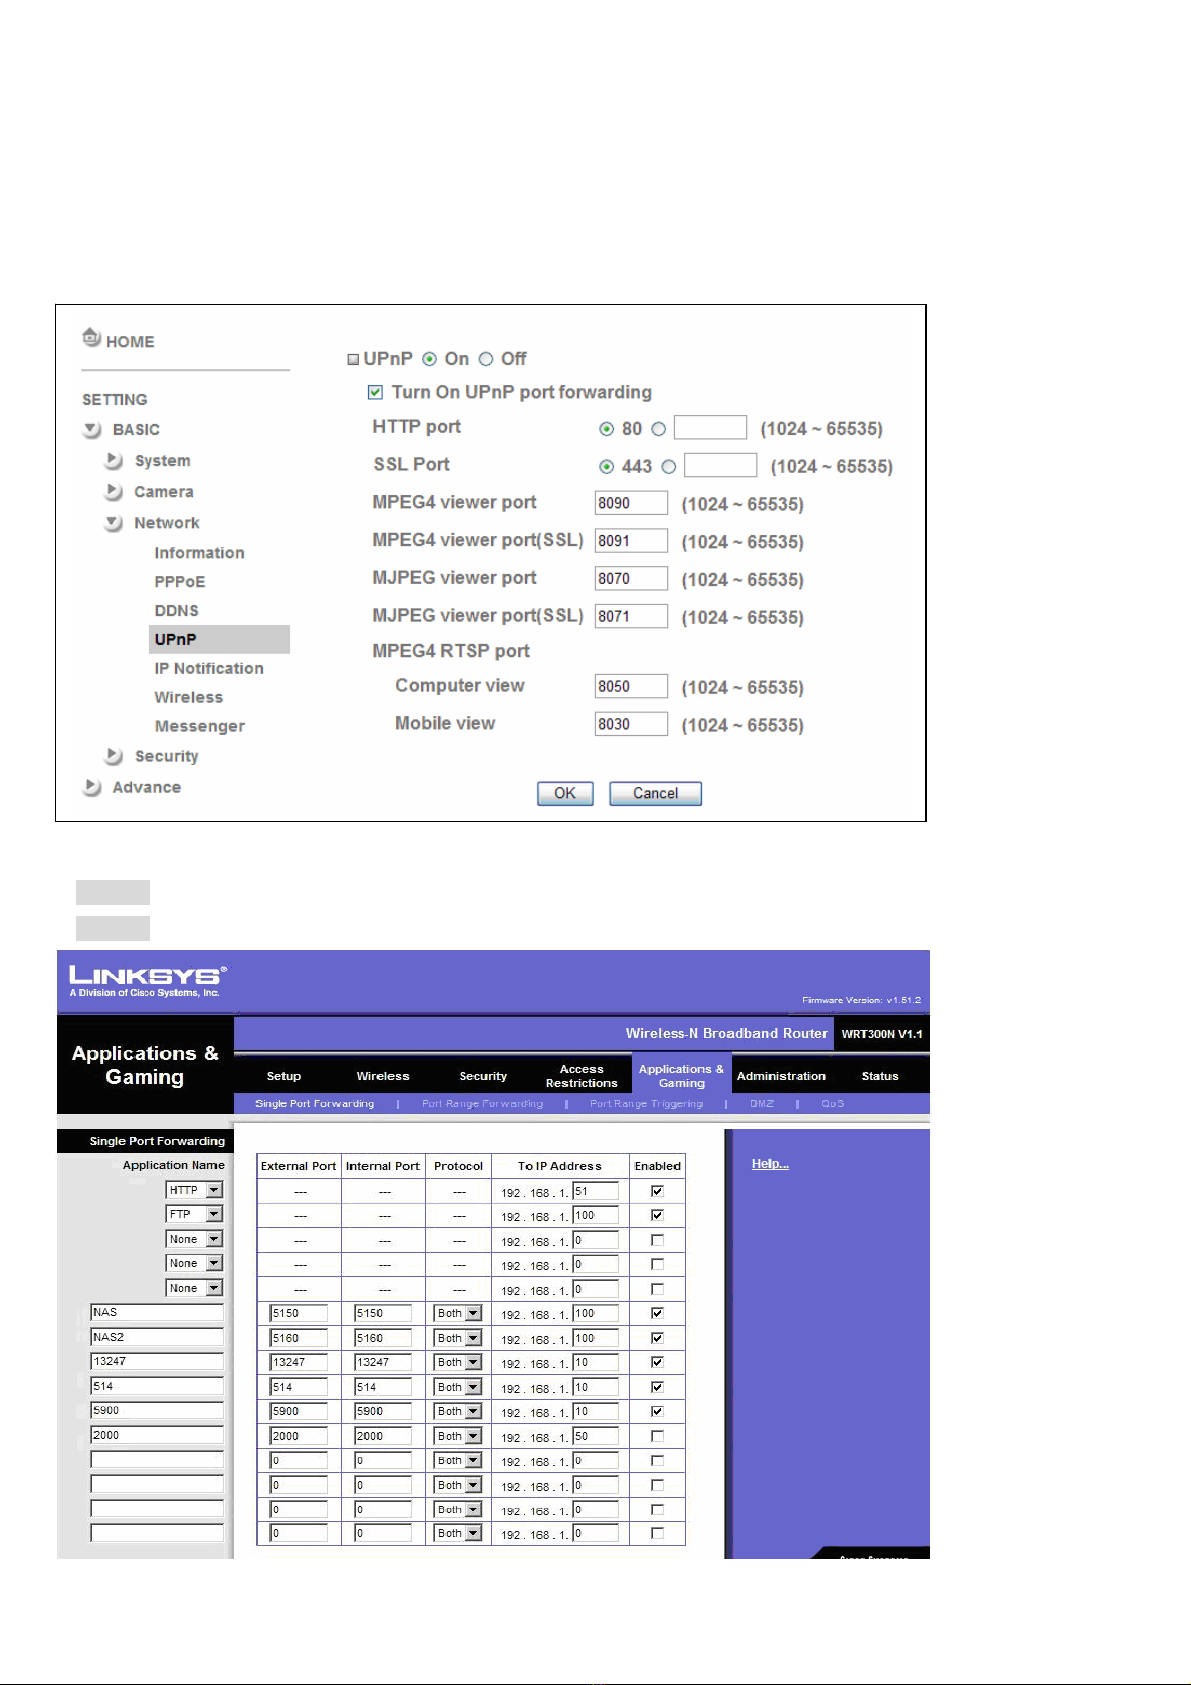Open the Access Restrictions tab
Screen dimensions: 1191x1685
tap(582, 1076)
